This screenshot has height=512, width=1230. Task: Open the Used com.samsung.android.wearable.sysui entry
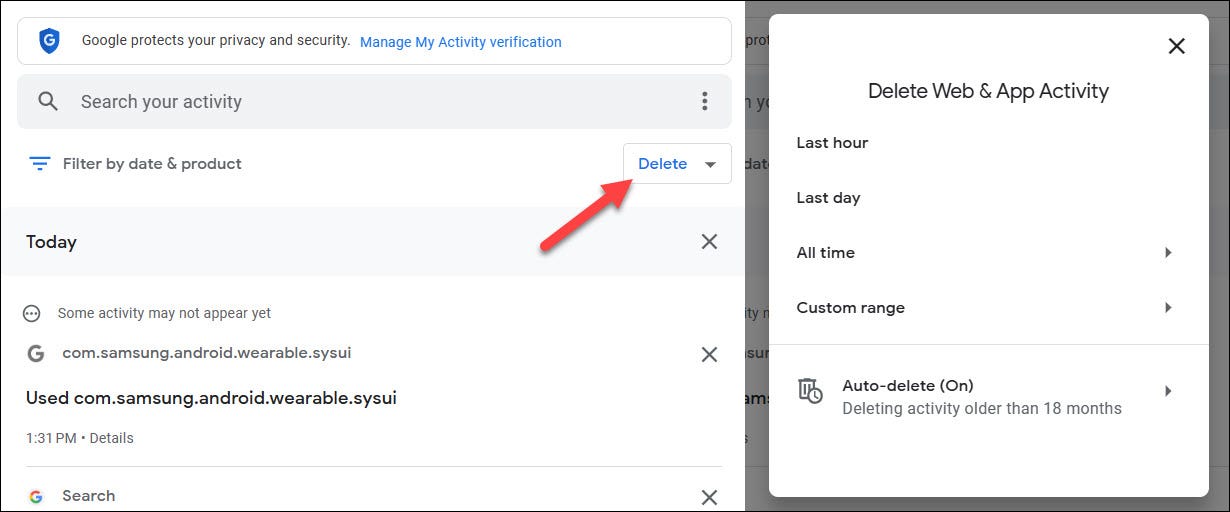[x=211, y=398]
